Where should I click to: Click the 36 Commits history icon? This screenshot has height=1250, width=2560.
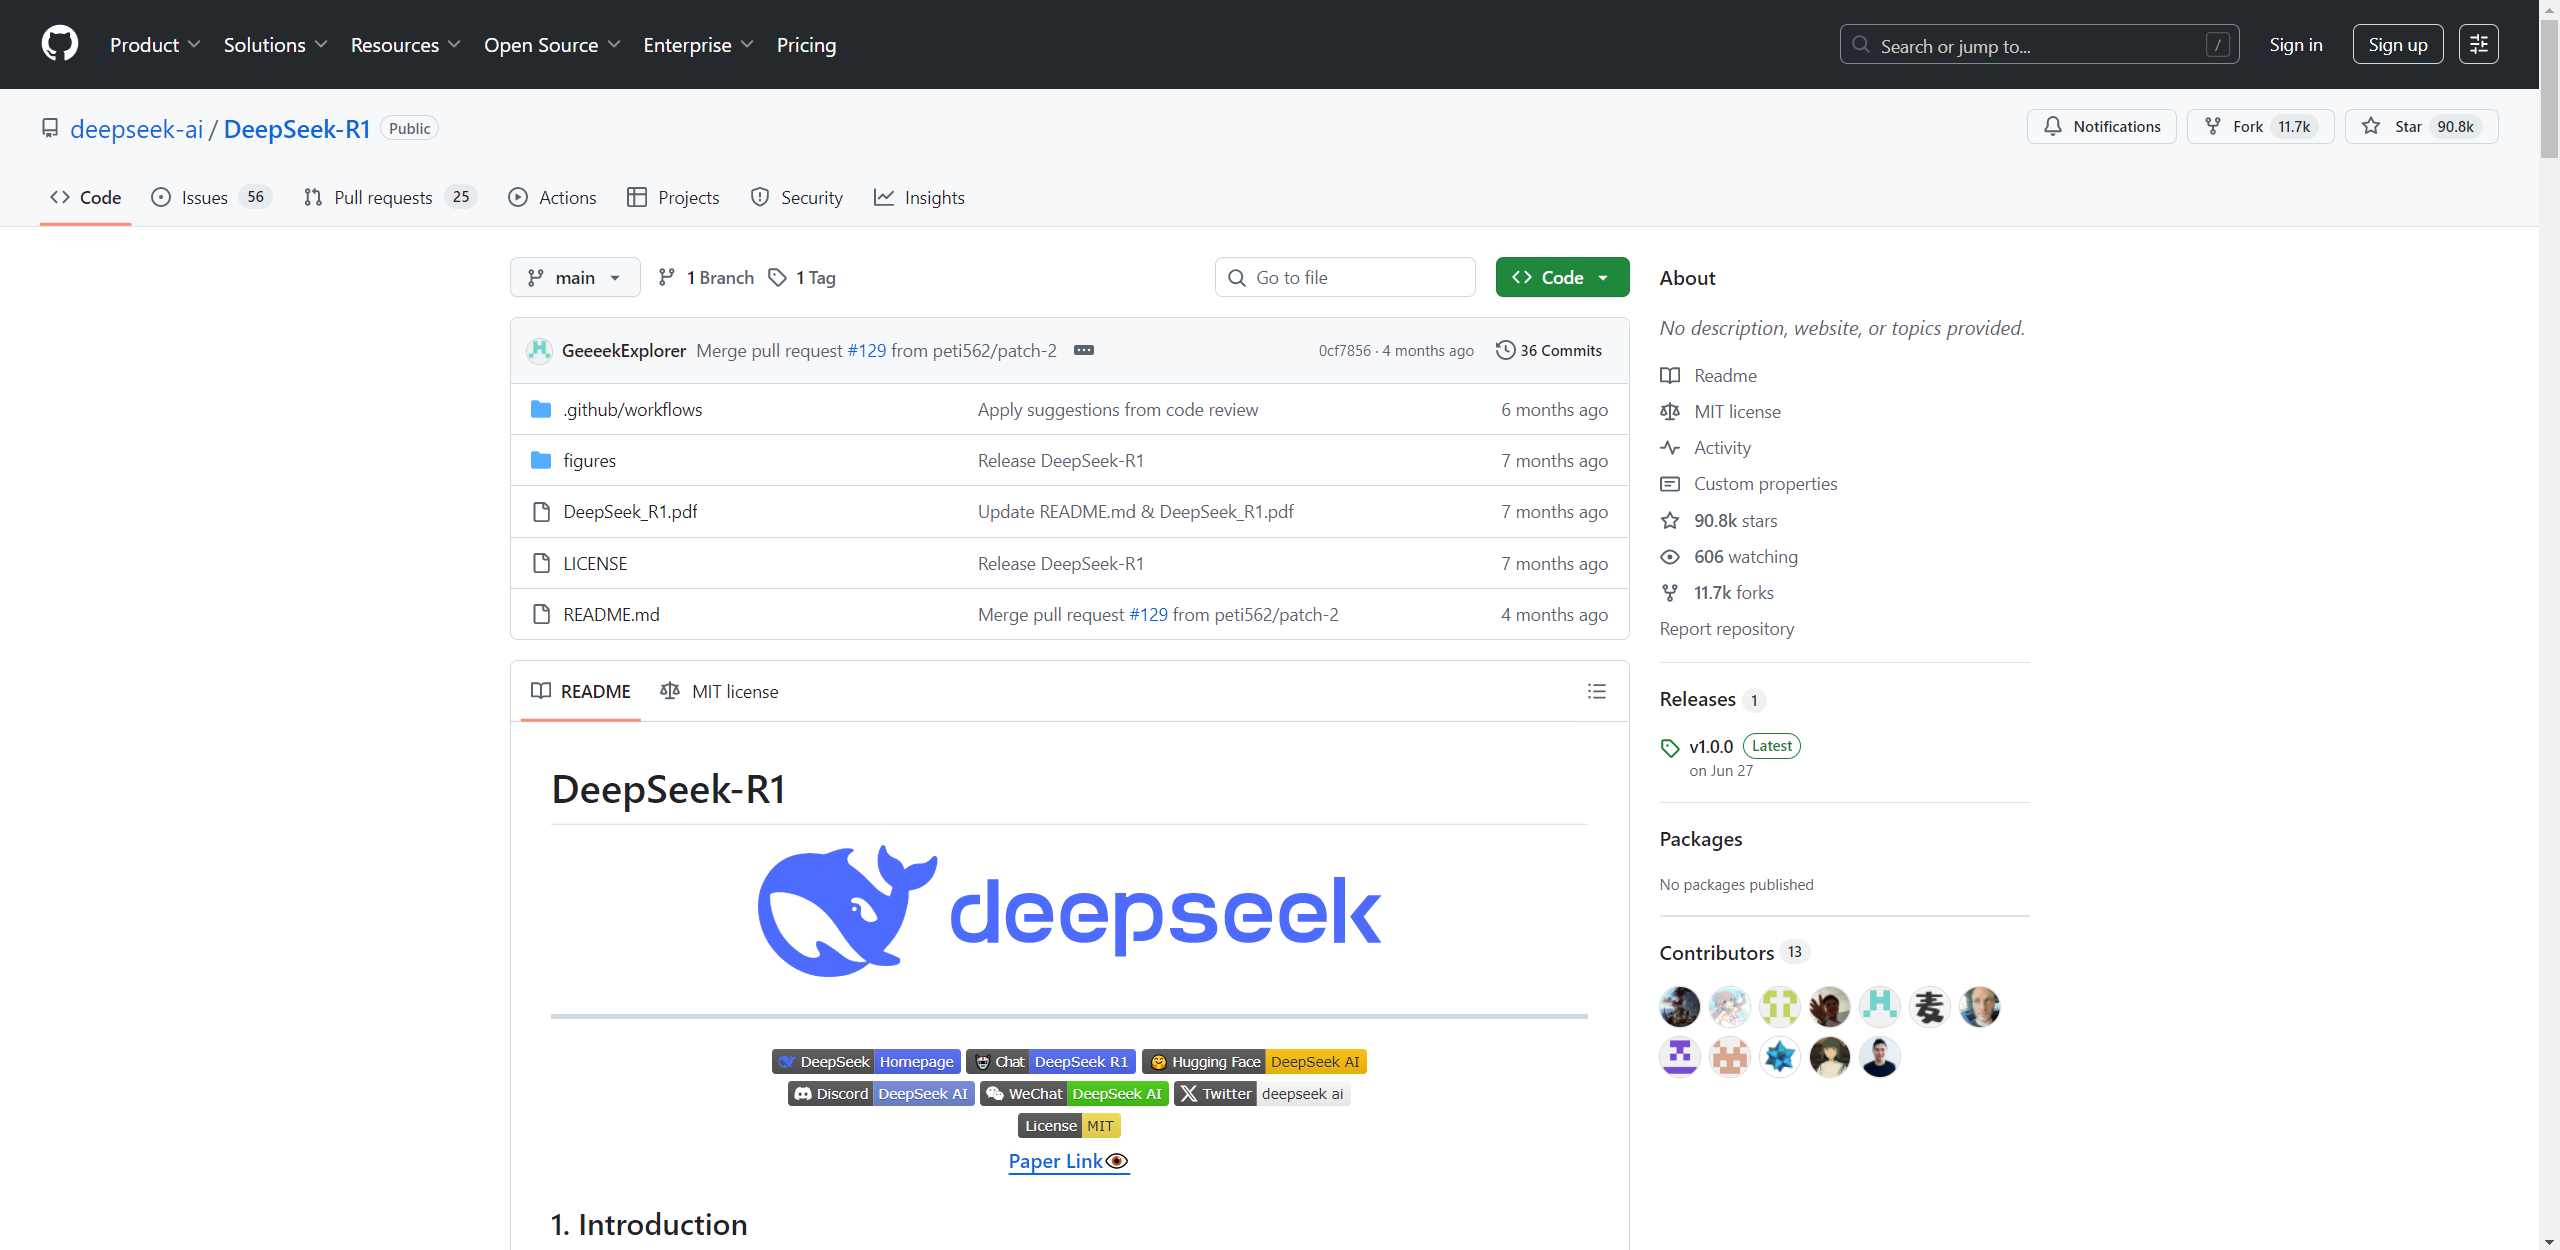1505,350
